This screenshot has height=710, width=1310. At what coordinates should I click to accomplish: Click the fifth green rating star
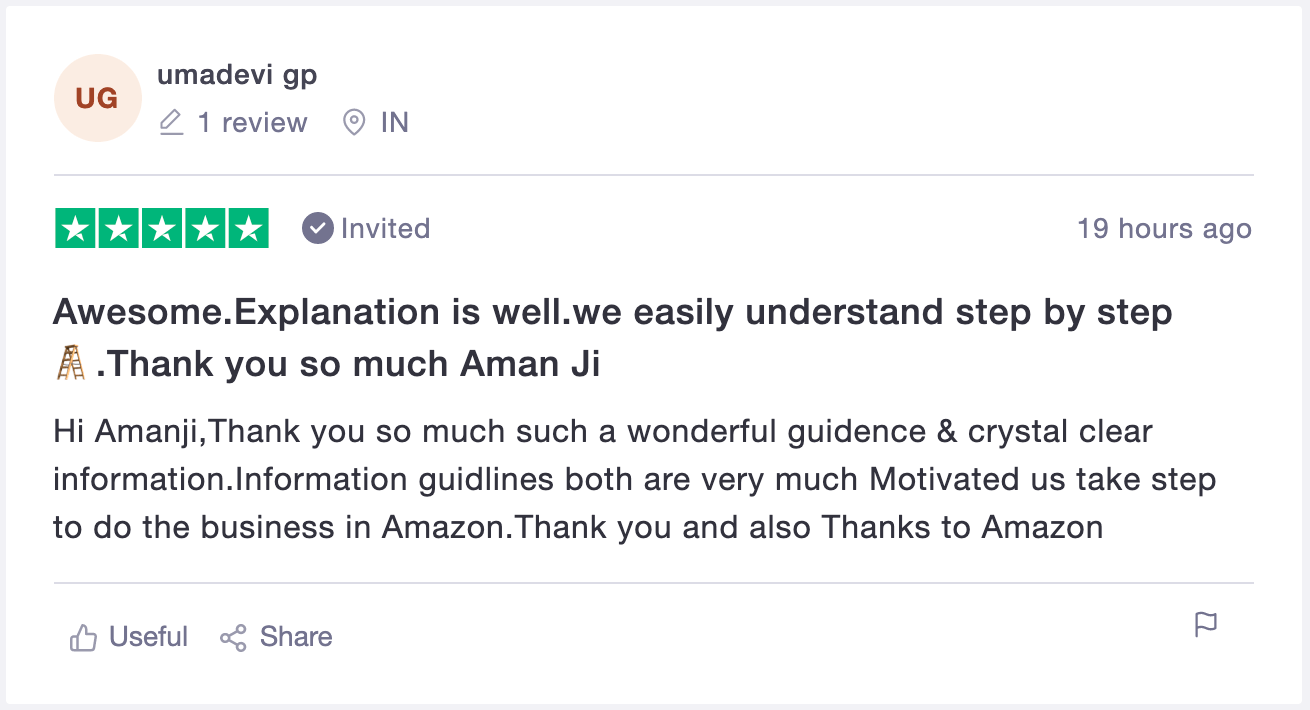(248, 228)
